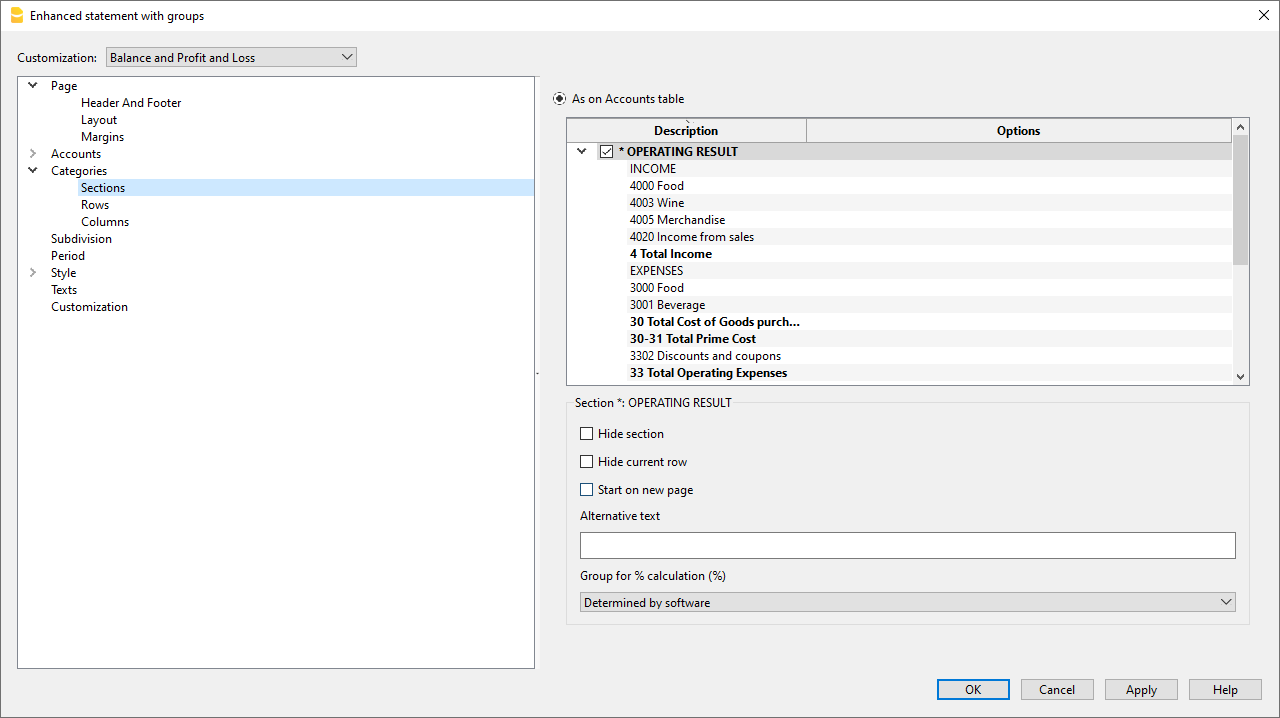Select the Subdivision tree item

pos(81,238)
